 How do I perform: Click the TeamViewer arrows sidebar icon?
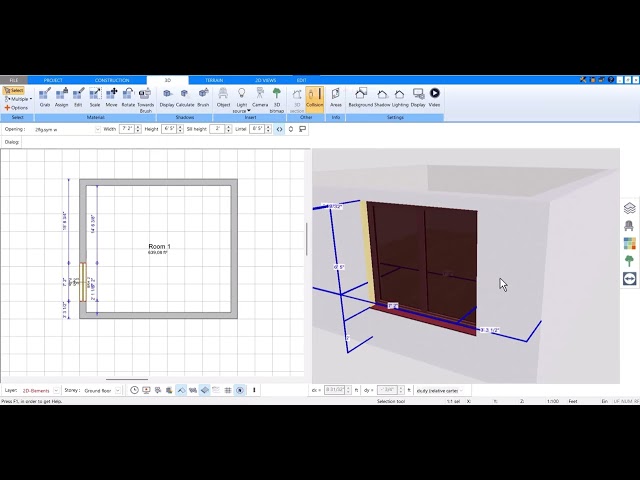pos(629,278)
